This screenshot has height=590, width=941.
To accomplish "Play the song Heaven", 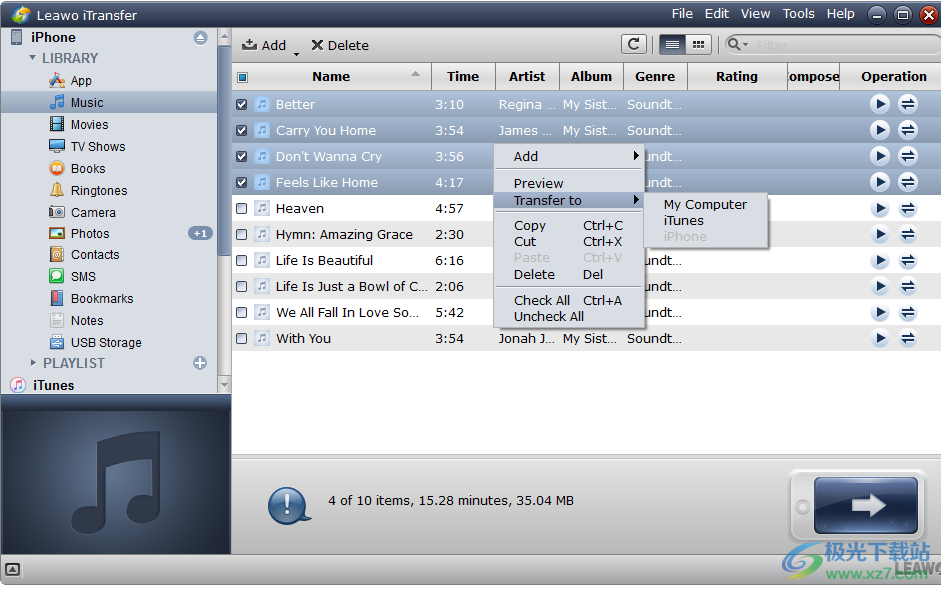I will [880, 208].
